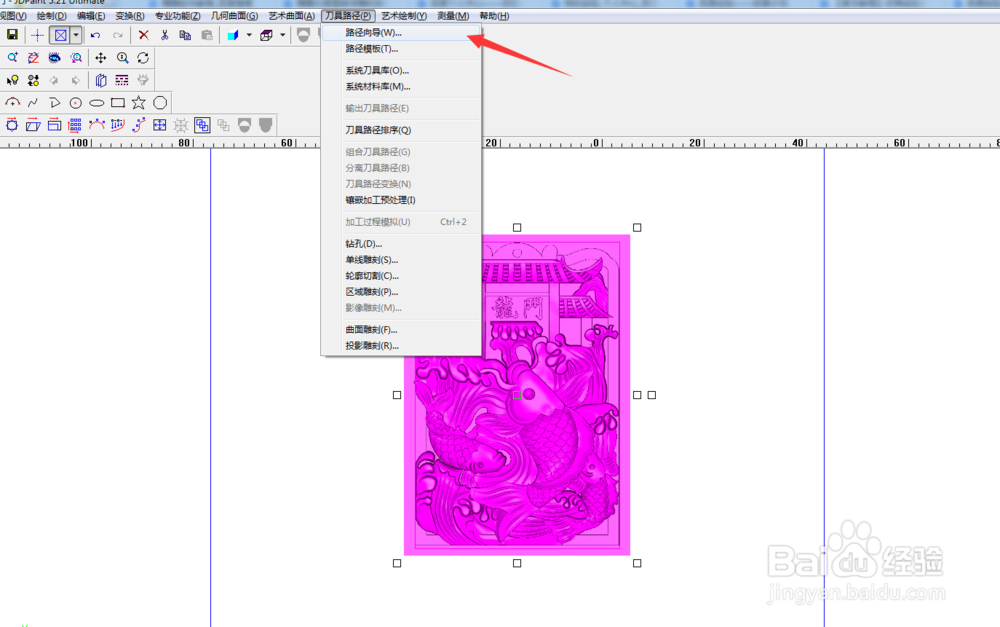Click the magnifier zoom icon next to pan
The height and width of the screenshot is (627, 1000).
(122, 58)
